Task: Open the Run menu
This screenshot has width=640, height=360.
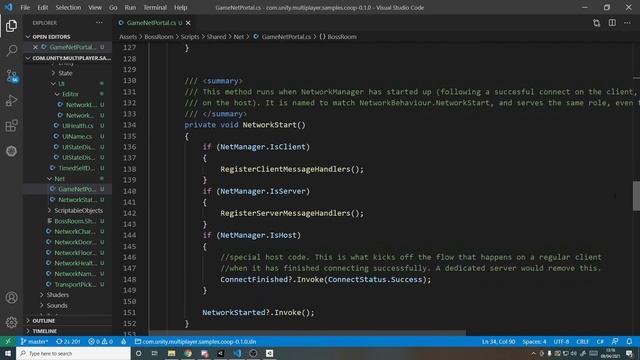Action: point(130,7)
